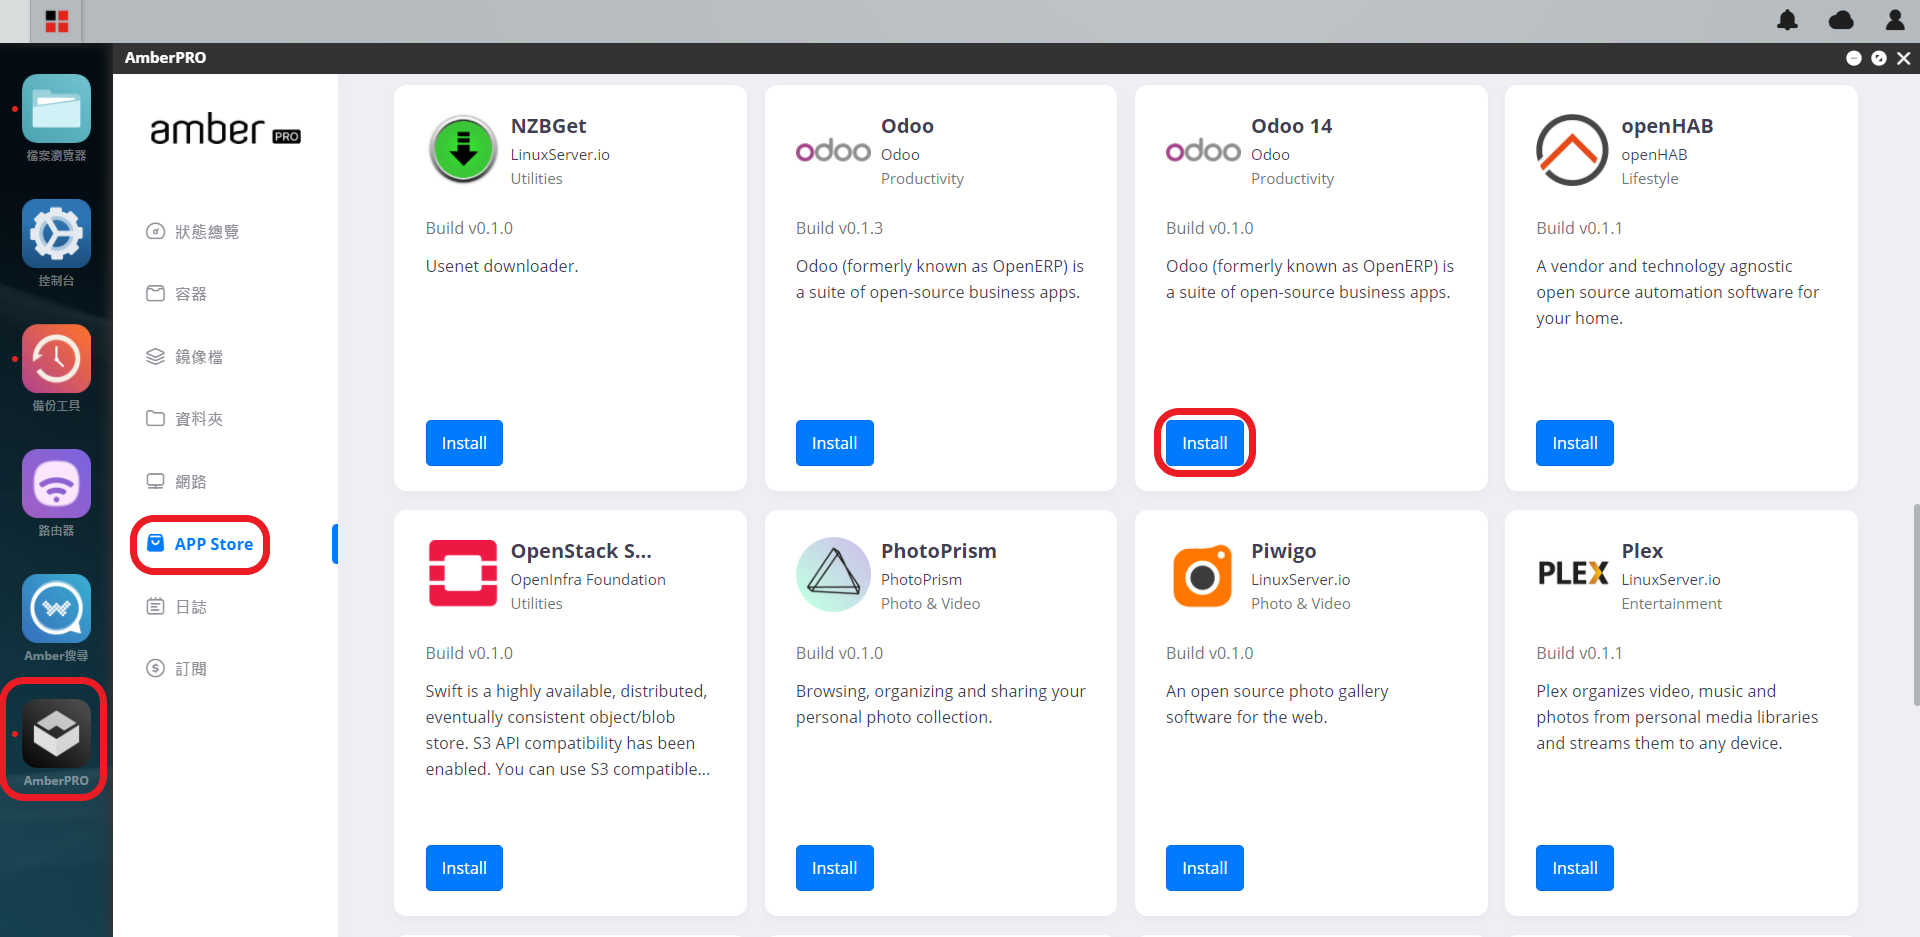Click the OpenInfra Foundation publisher text
1920x937 pixels.
point(588,580)
